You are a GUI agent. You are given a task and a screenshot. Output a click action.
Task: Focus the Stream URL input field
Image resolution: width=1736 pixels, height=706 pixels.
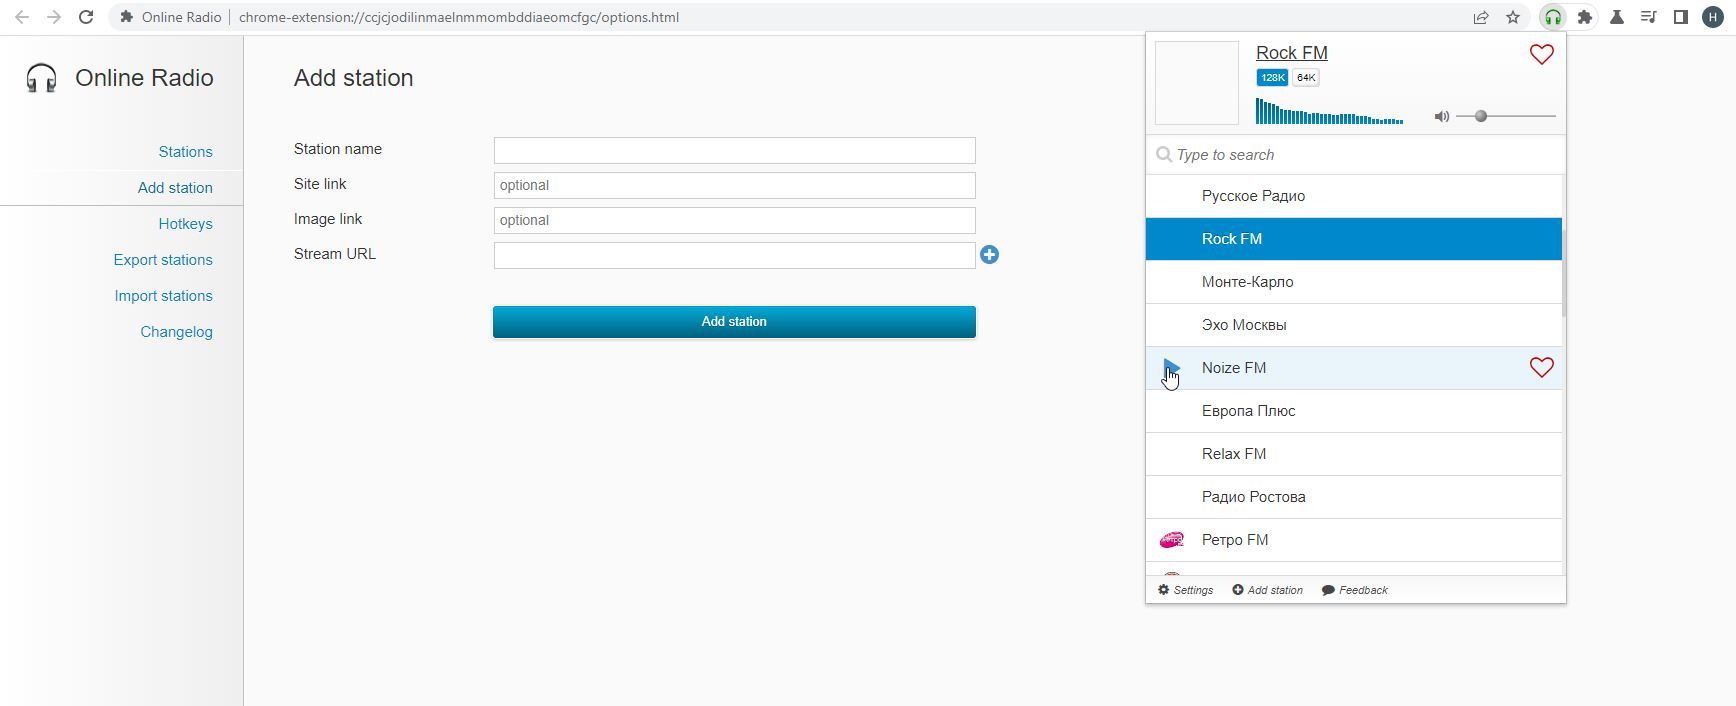point(734,255)
